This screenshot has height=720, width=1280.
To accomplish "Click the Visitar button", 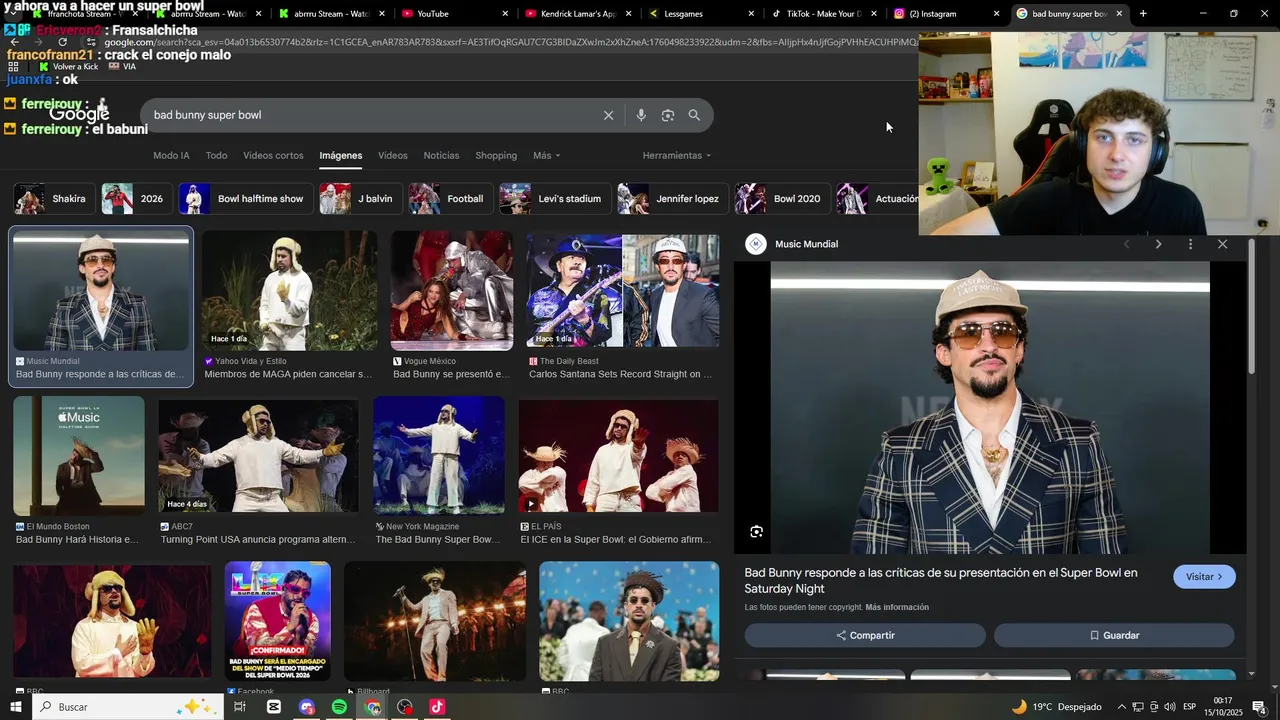I will tap(1204, 577).
